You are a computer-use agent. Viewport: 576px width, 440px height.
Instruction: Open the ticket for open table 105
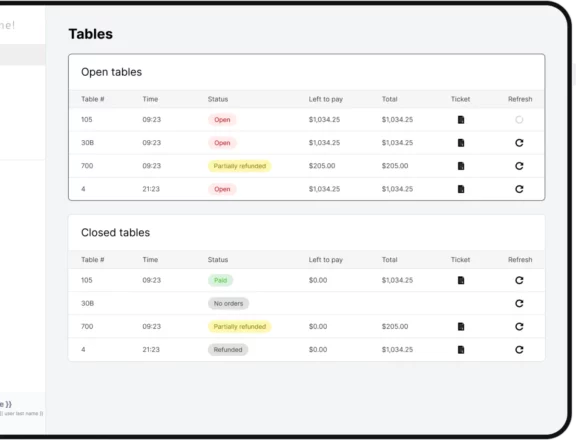tap(461, 120)
